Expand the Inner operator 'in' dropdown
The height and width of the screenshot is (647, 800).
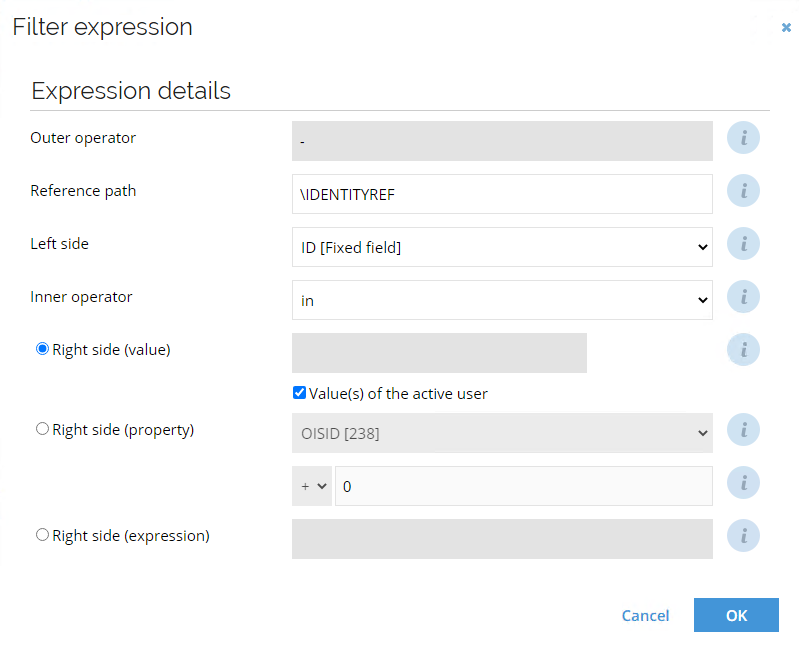coord(502,300)
